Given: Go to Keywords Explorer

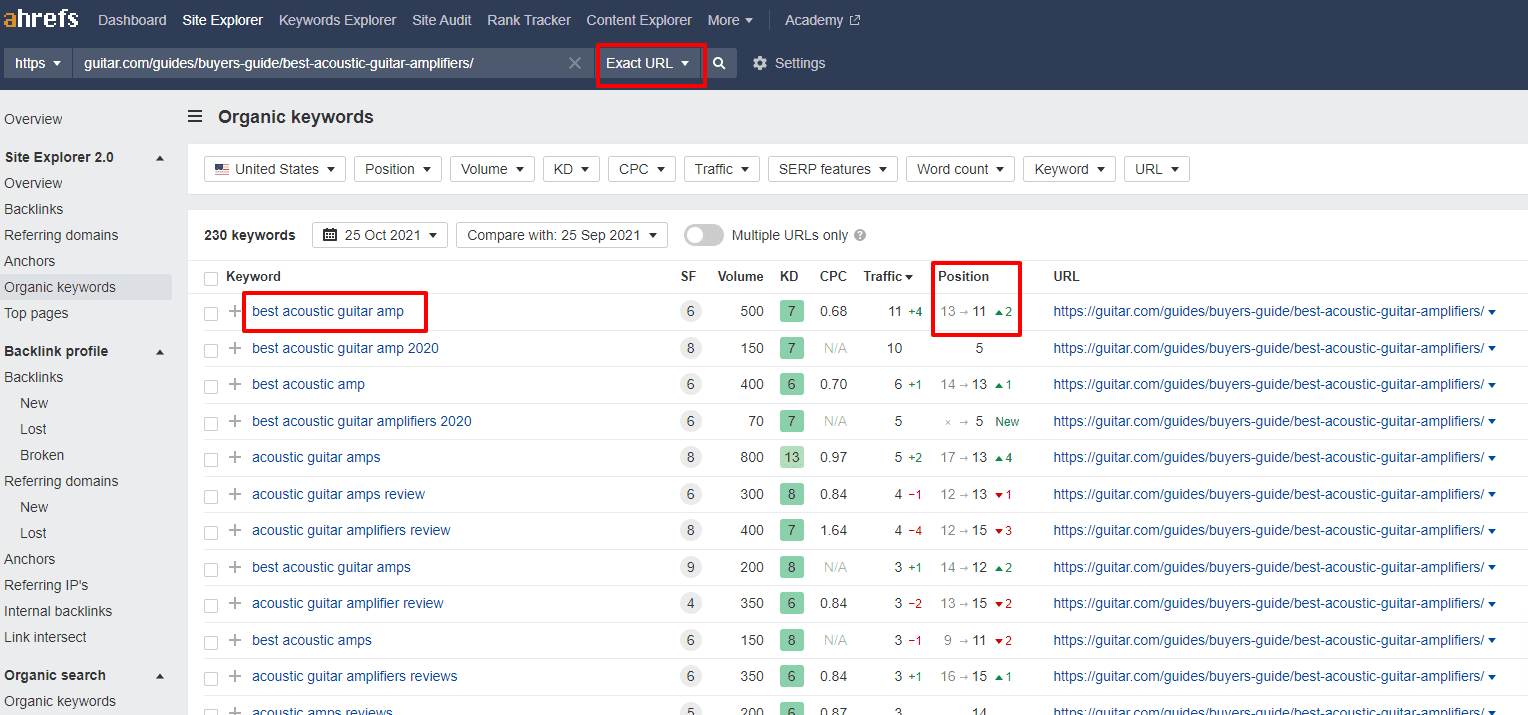Looking at the screenshot, I should 338,20.
